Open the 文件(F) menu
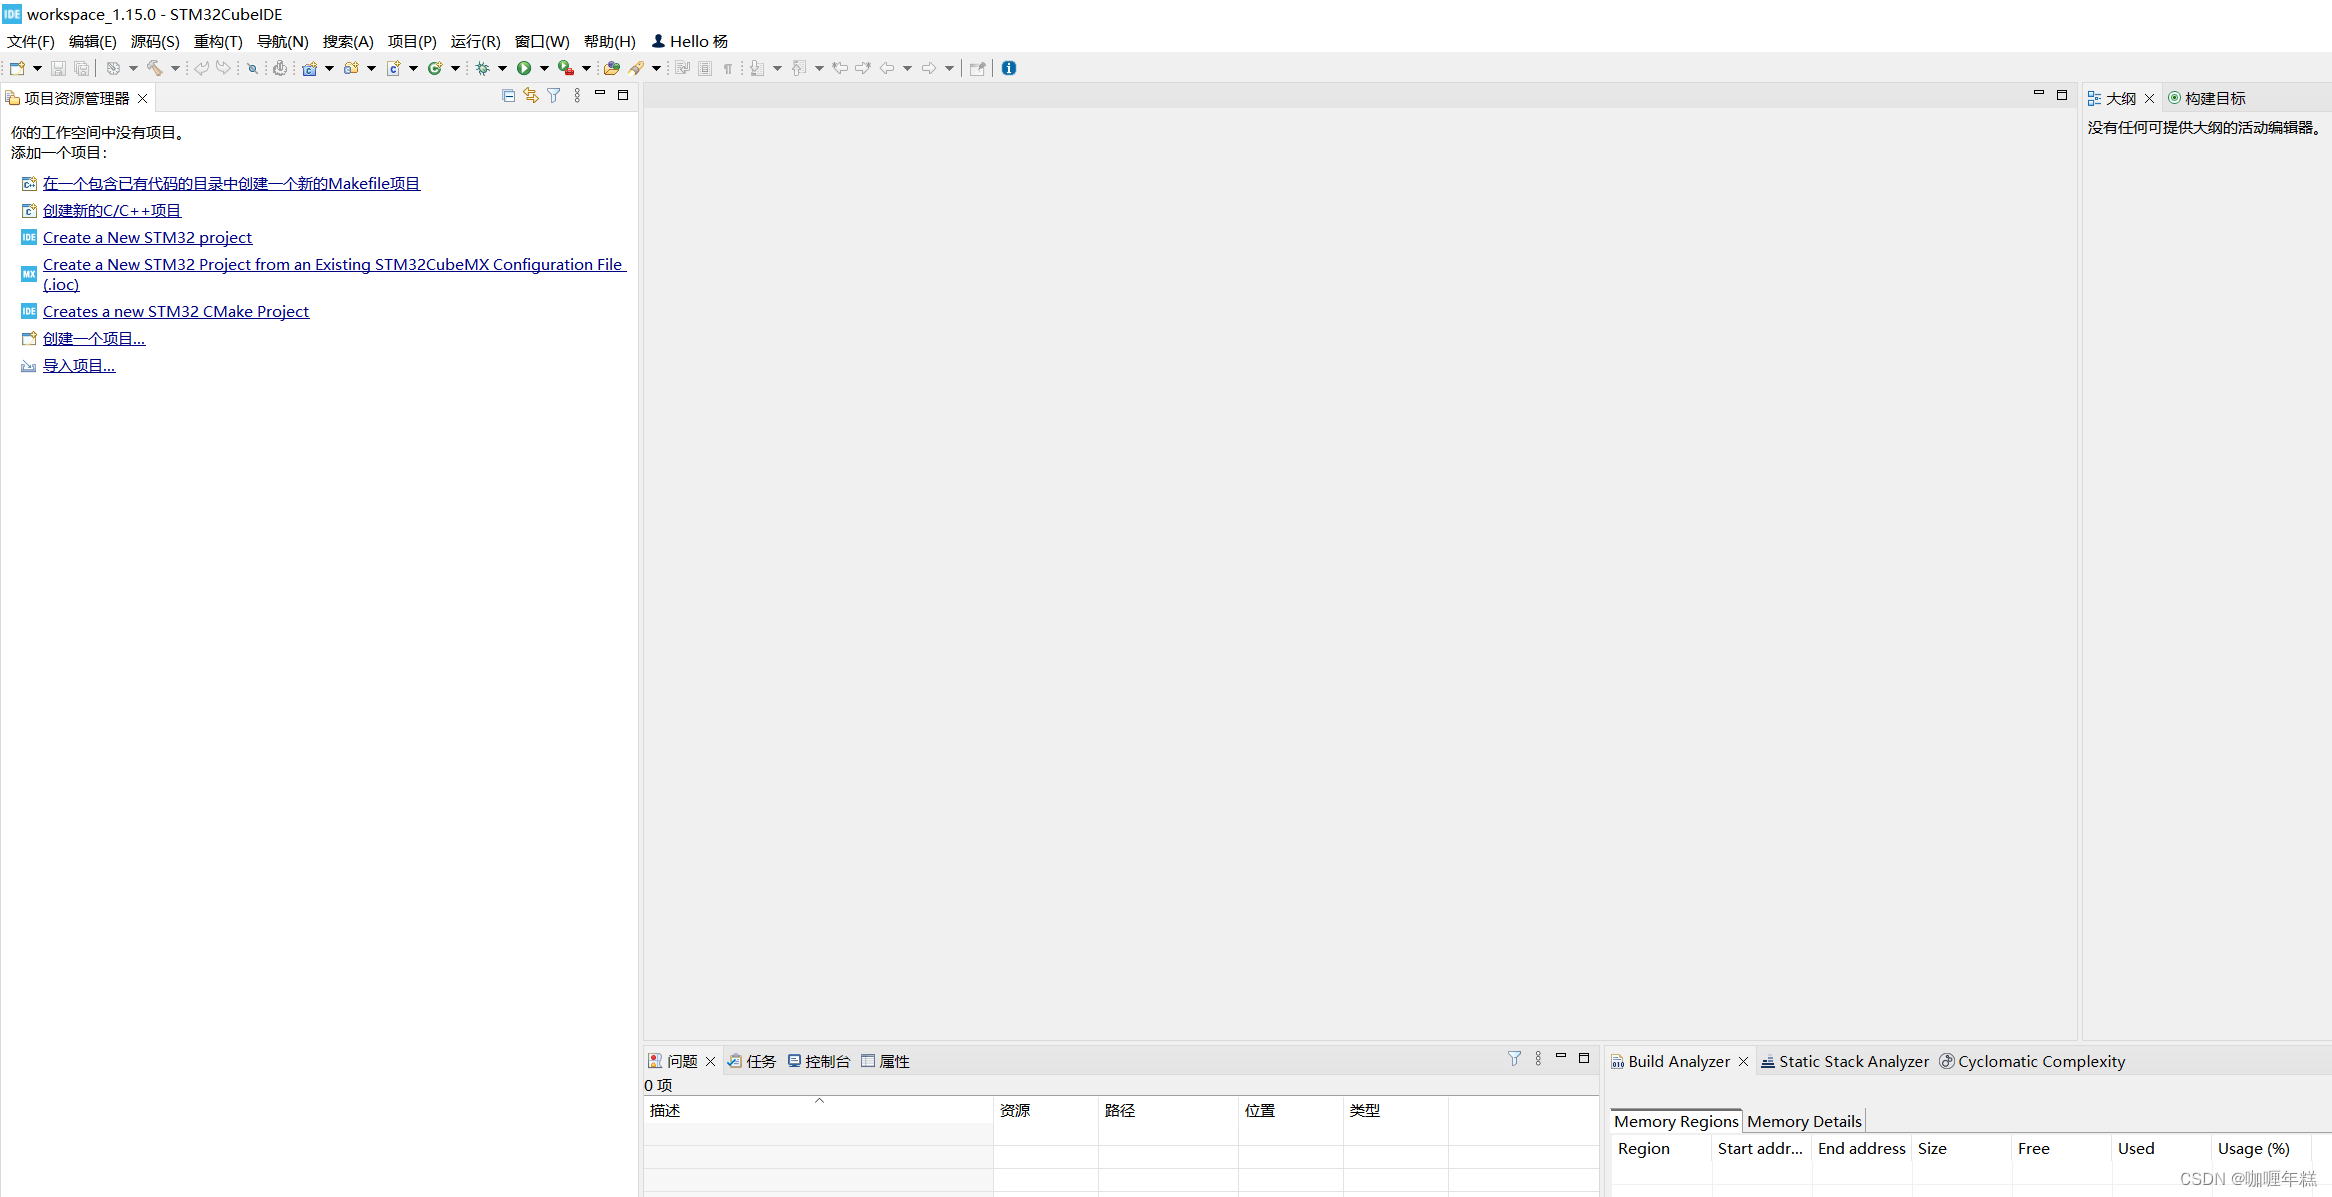2332x1197 pixels. click(x=31, y=41)
